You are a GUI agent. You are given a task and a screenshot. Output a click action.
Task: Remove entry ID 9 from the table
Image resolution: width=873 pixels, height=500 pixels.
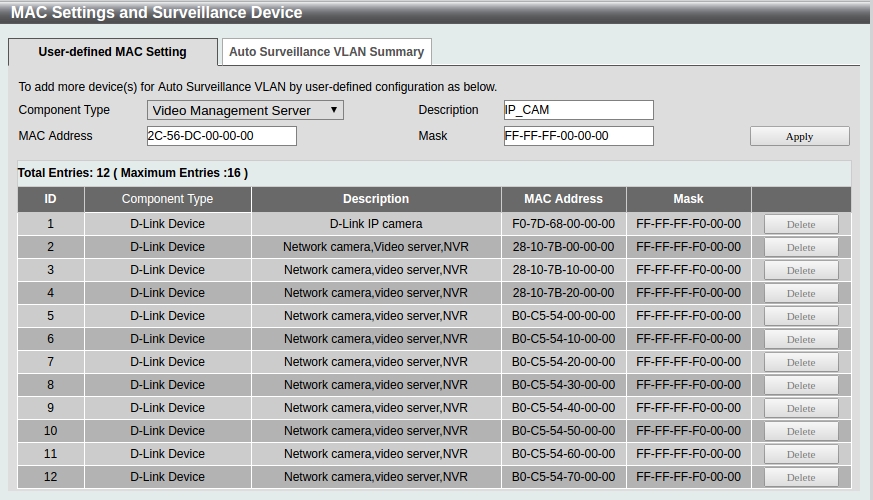(x=801, y=408)
